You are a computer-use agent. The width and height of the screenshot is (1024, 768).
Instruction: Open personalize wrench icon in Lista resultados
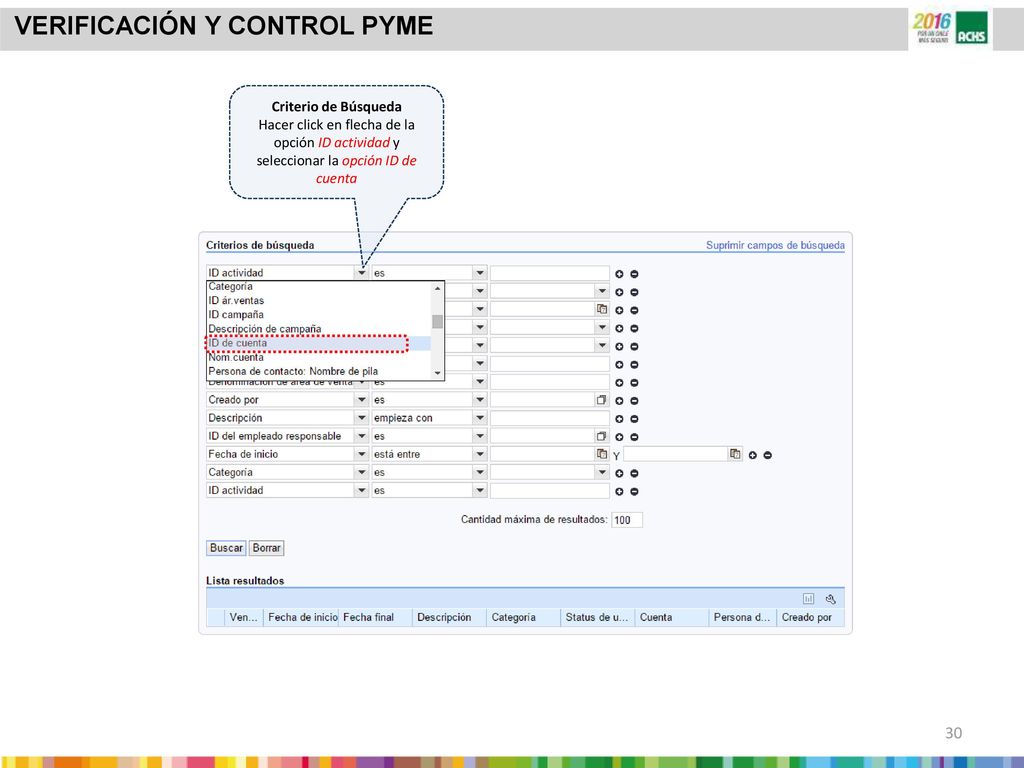831,599
